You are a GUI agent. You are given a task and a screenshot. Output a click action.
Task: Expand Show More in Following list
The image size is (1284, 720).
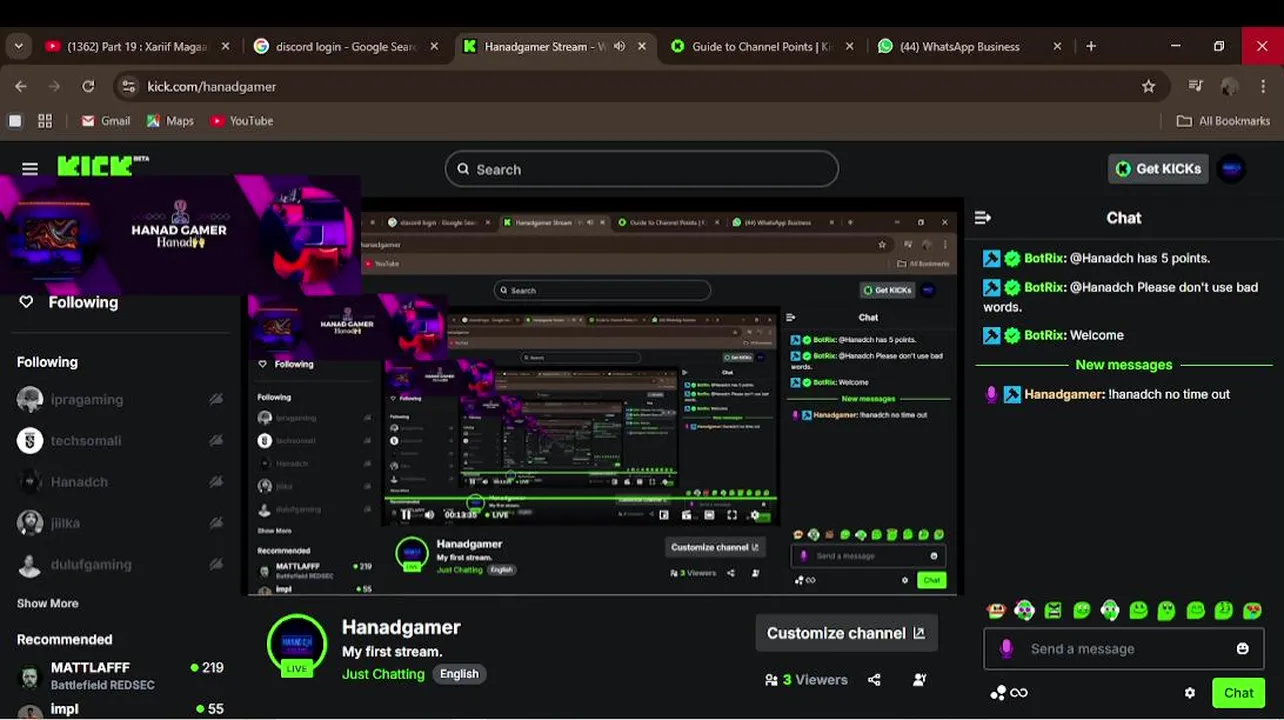[47, 603]
